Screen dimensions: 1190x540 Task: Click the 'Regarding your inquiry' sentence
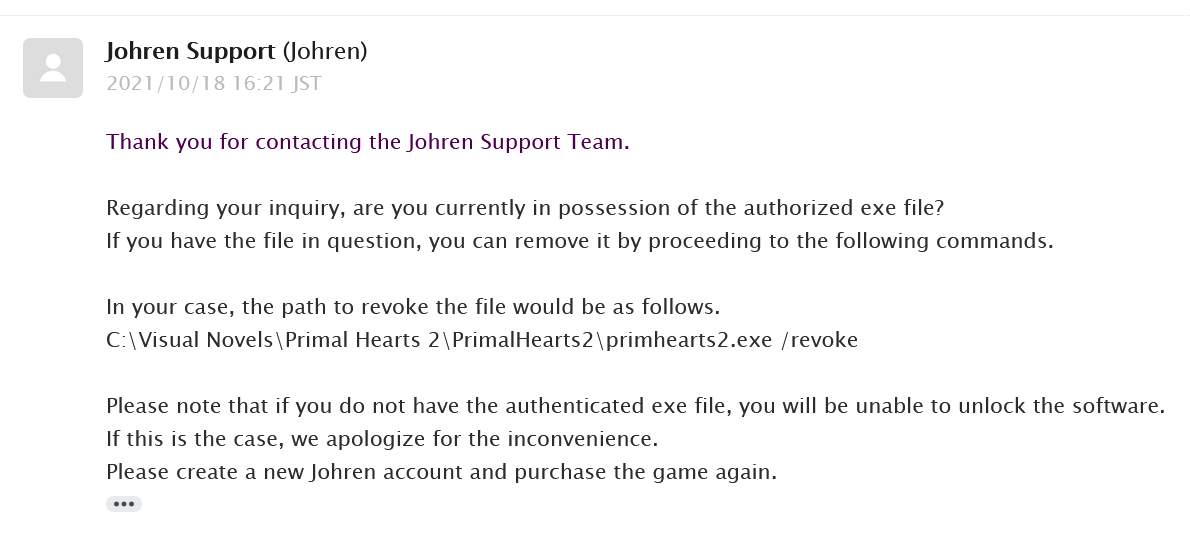tap(525, 208)
